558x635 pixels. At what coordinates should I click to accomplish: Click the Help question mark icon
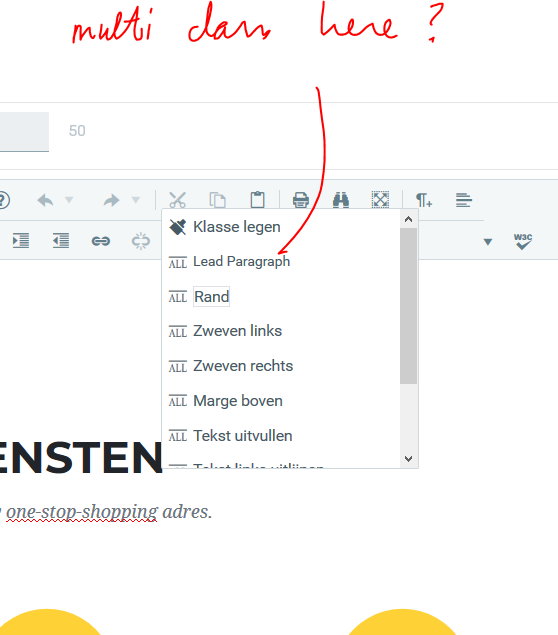(3, 200)
